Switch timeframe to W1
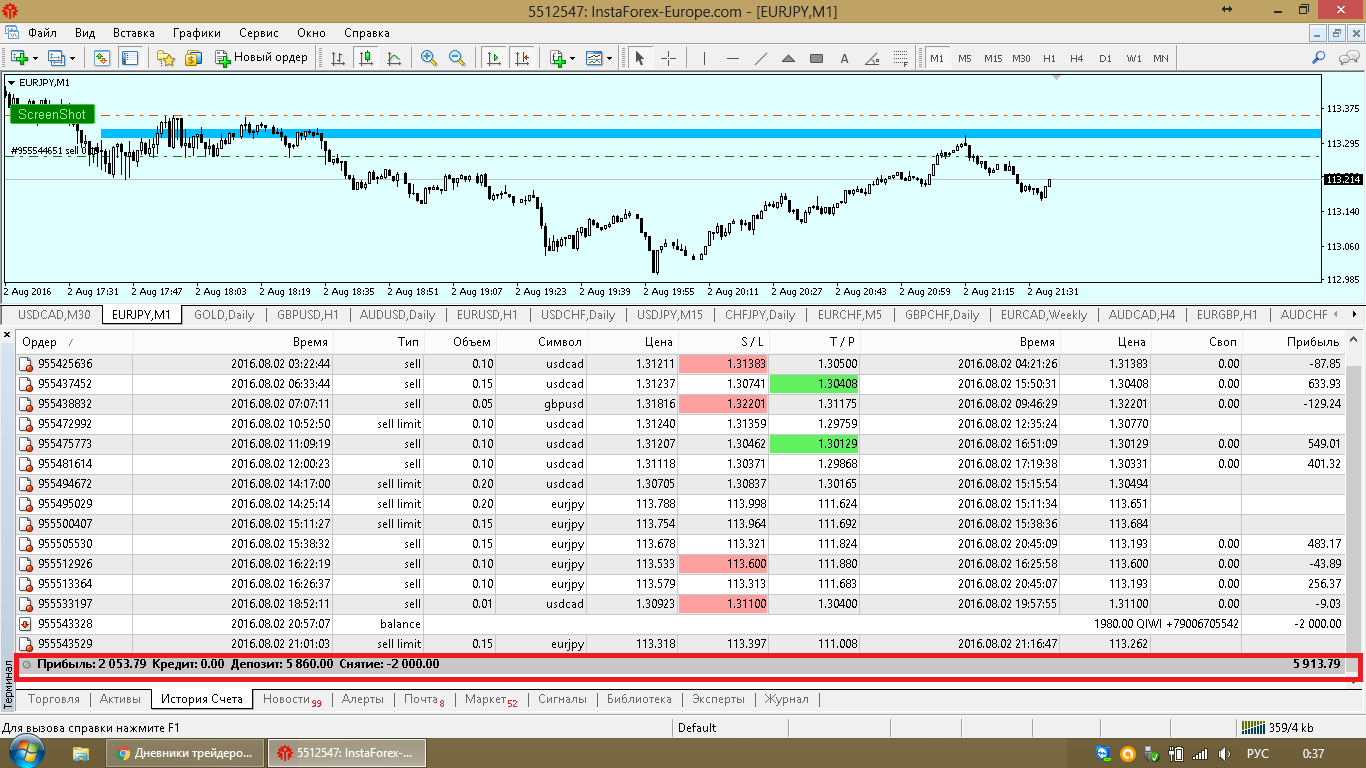Image resolution: width=1366 pixels, height=768 pixels. 1133,58
